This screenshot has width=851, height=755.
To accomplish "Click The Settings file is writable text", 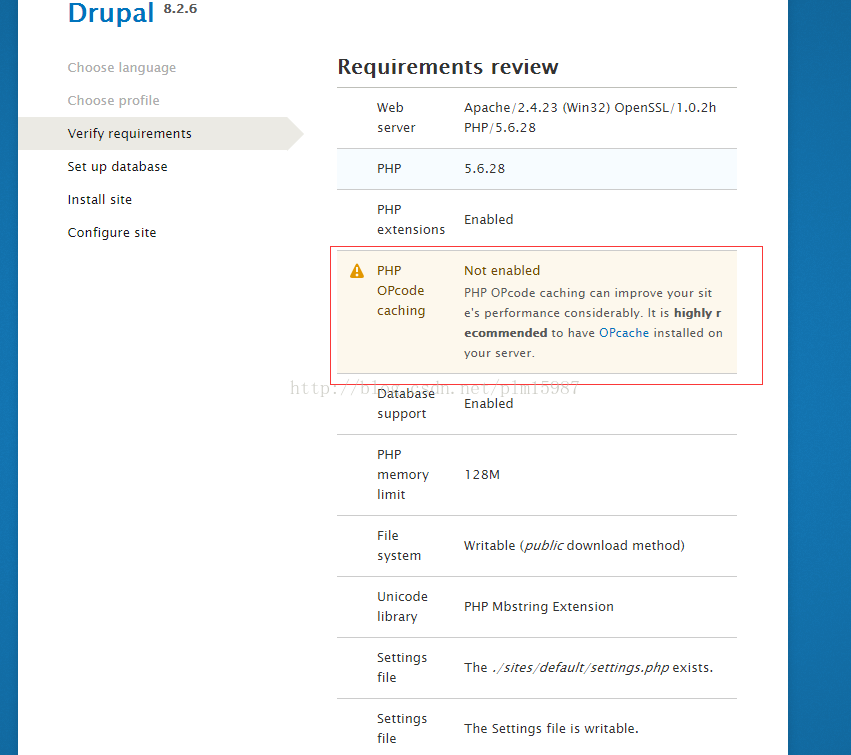I will point(551,728).
